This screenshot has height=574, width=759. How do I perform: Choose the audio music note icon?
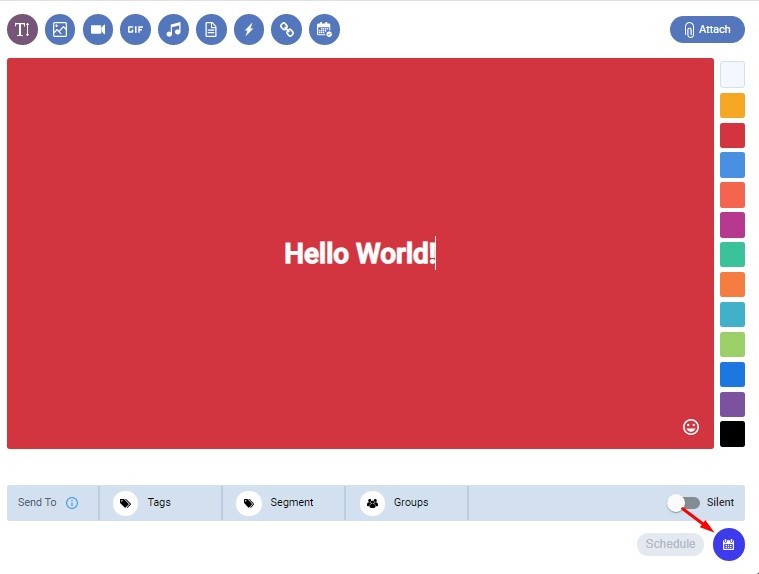pos(173,30)
